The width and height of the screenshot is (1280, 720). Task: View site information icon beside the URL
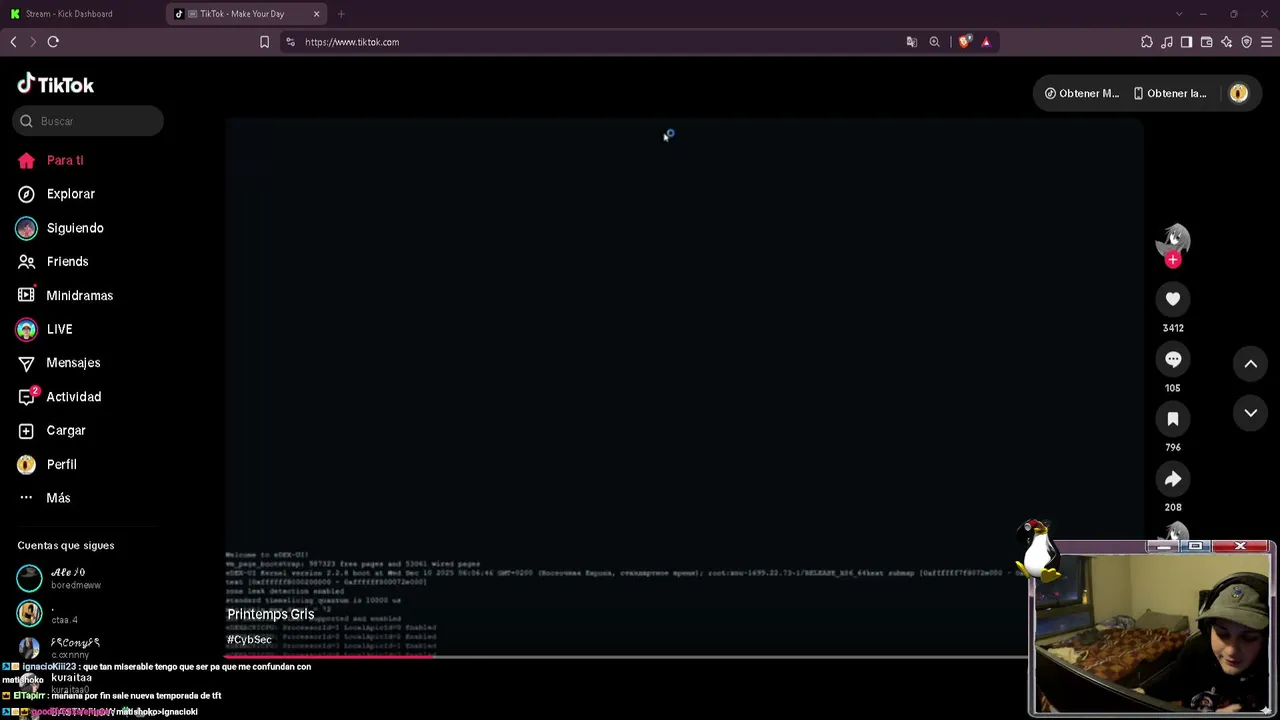[x=290, y=42]
